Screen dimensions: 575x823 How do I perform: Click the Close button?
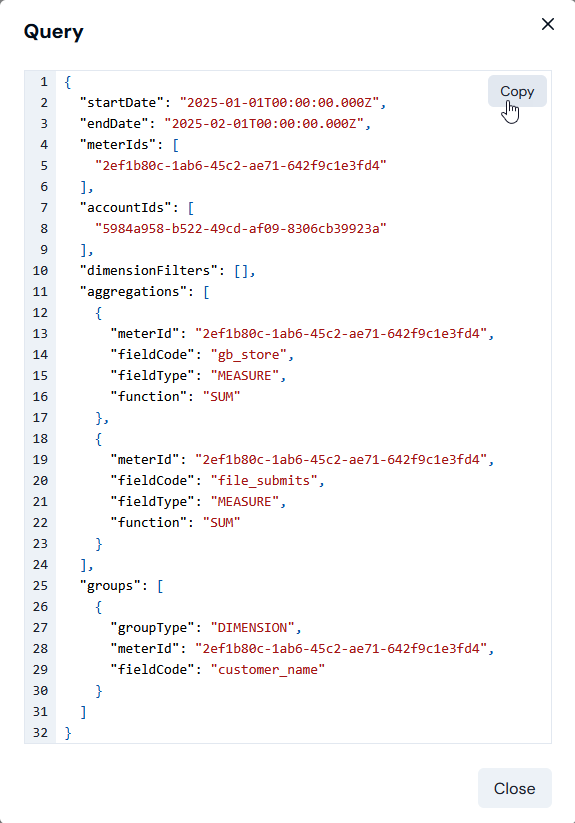(x=514, y=788)
